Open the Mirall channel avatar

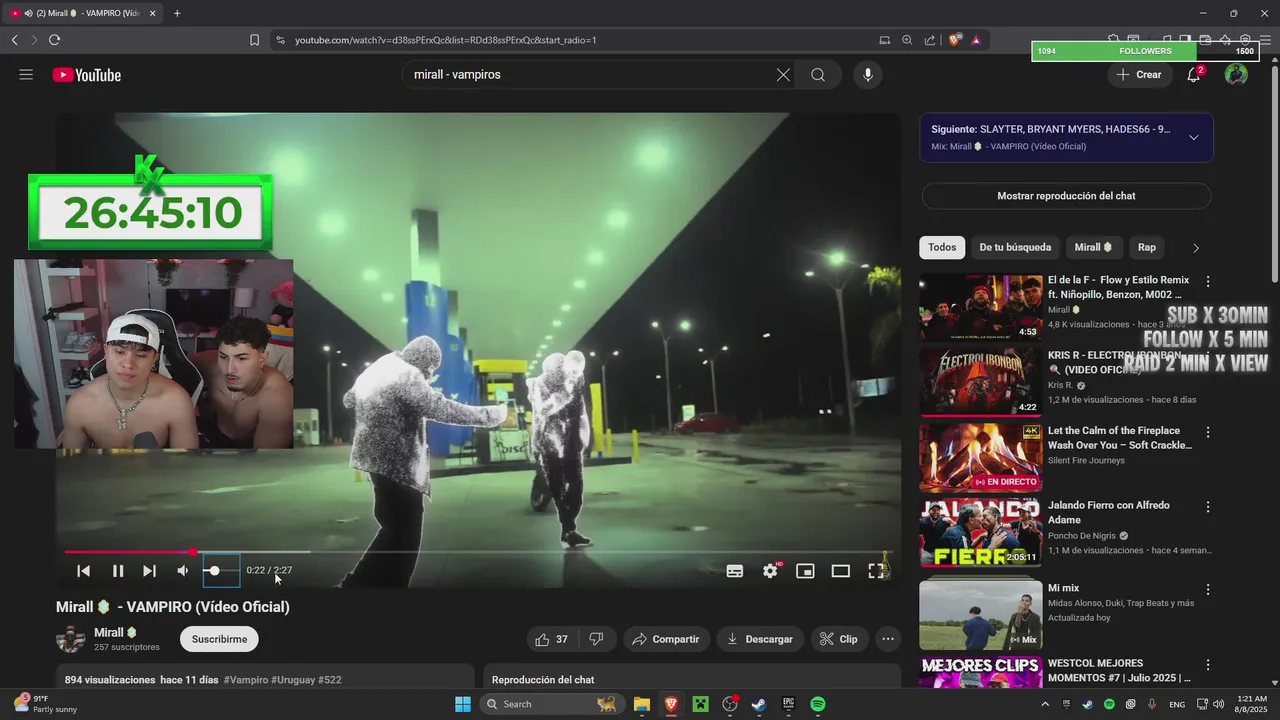pyautogui.click(x=71, y=639)
